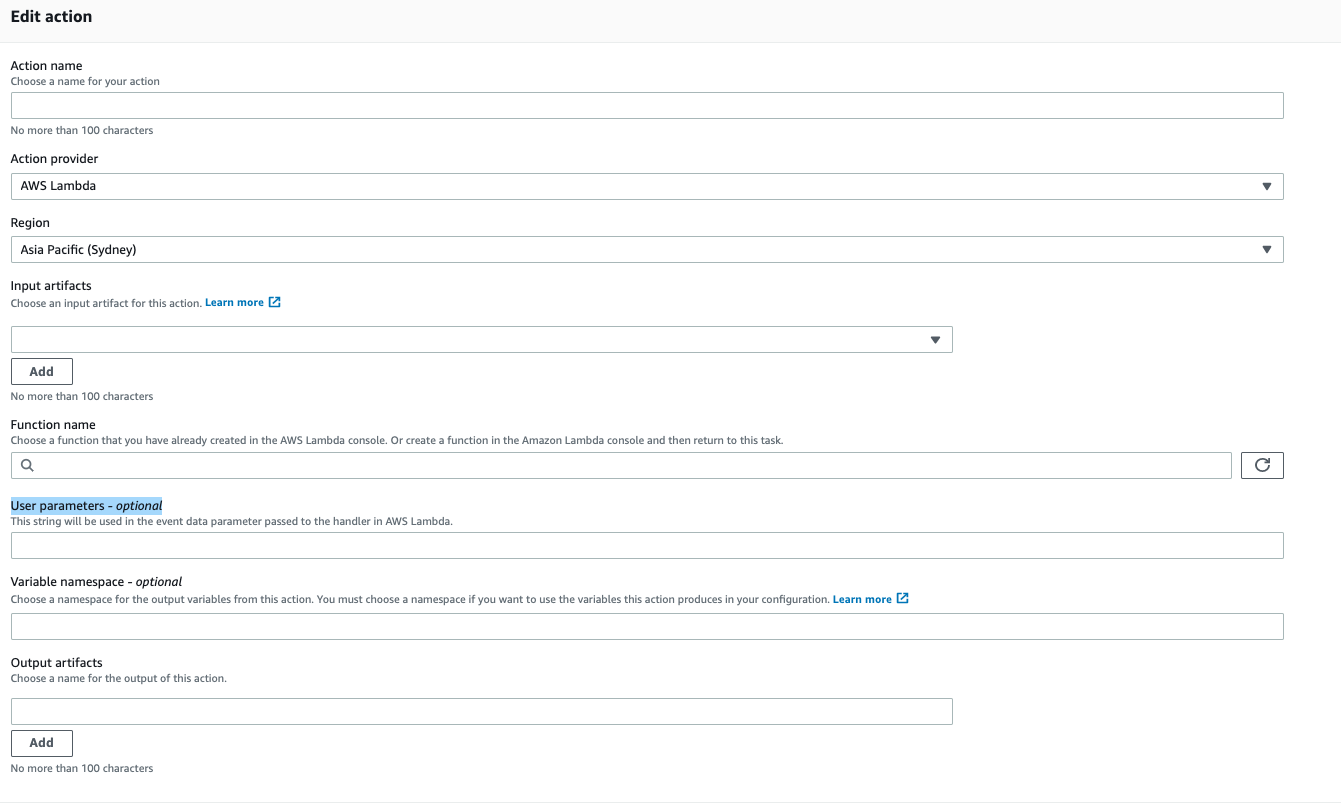Click the arrow on Input artifacts selector
1341x807 pixels.
point(936,340)
